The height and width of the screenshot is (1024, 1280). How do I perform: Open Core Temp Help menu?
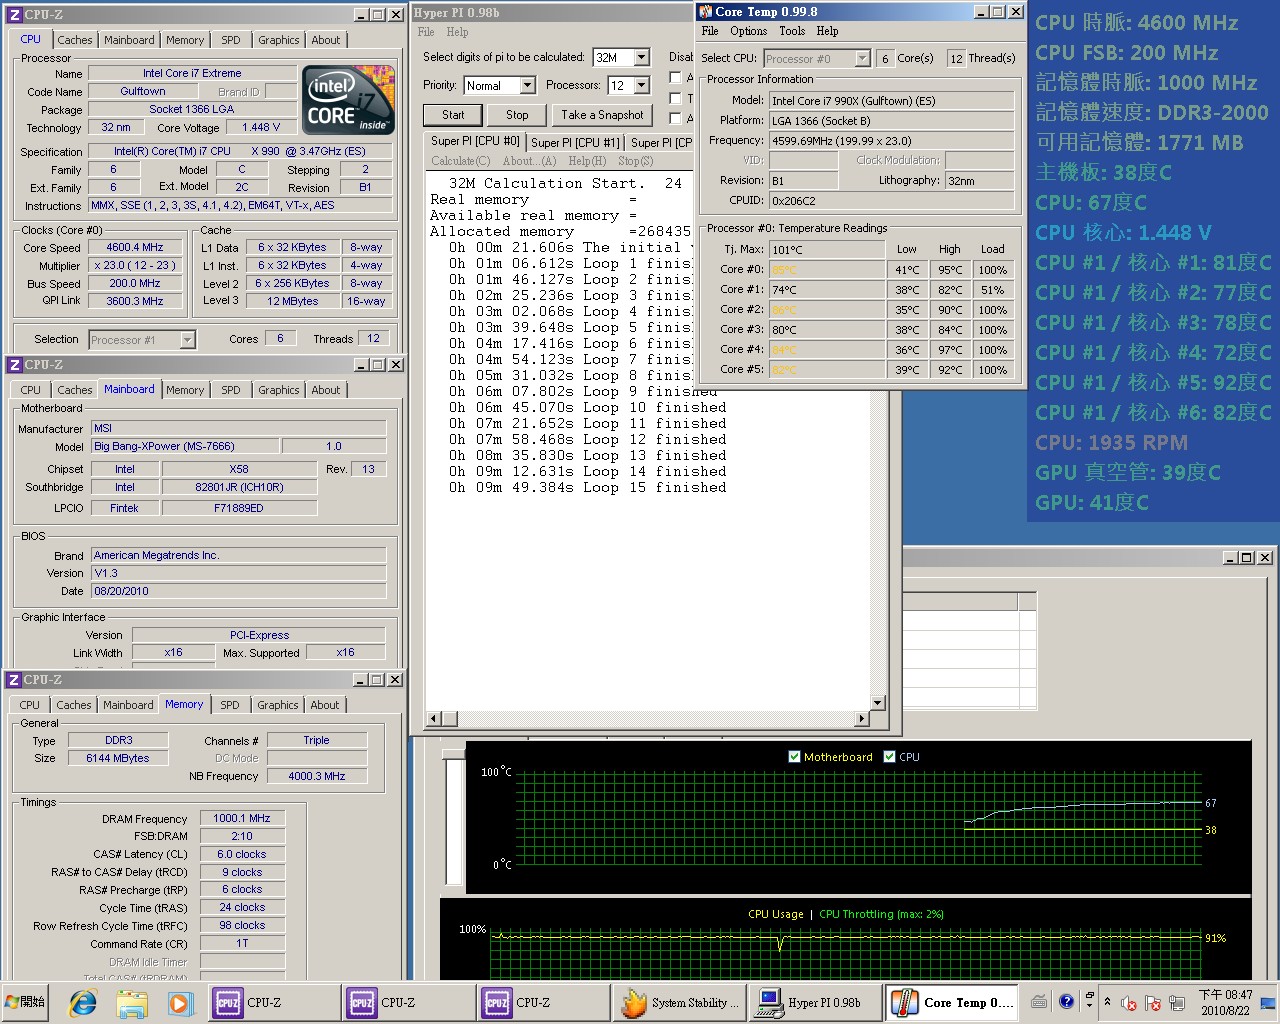[x=827, y=31]
